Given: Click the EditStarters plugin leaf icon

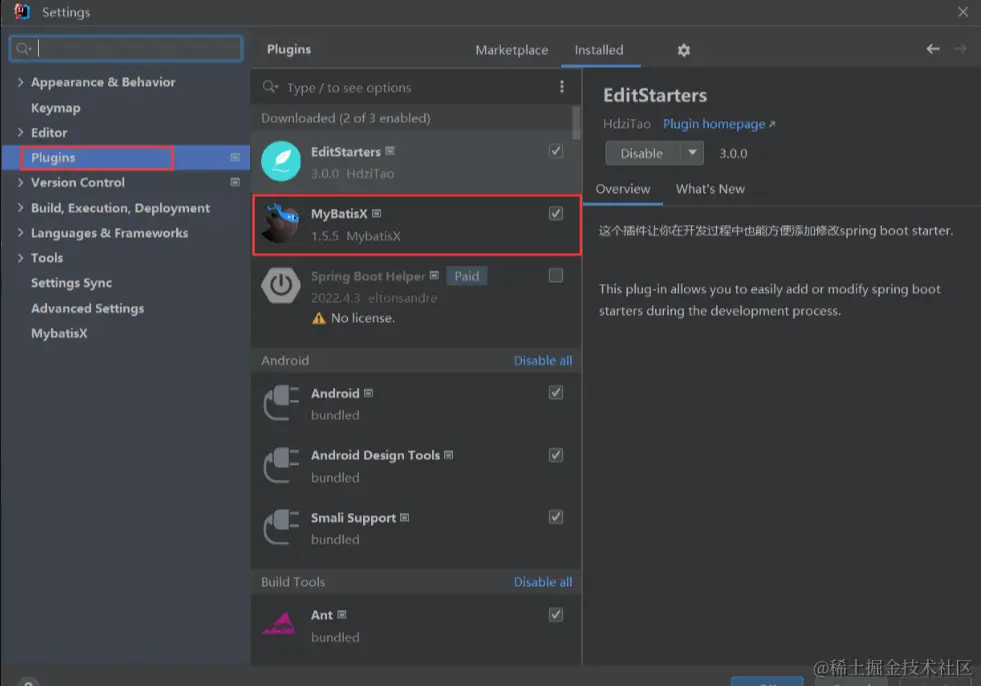Looking at the screenshot, I should tap(281, 161).
